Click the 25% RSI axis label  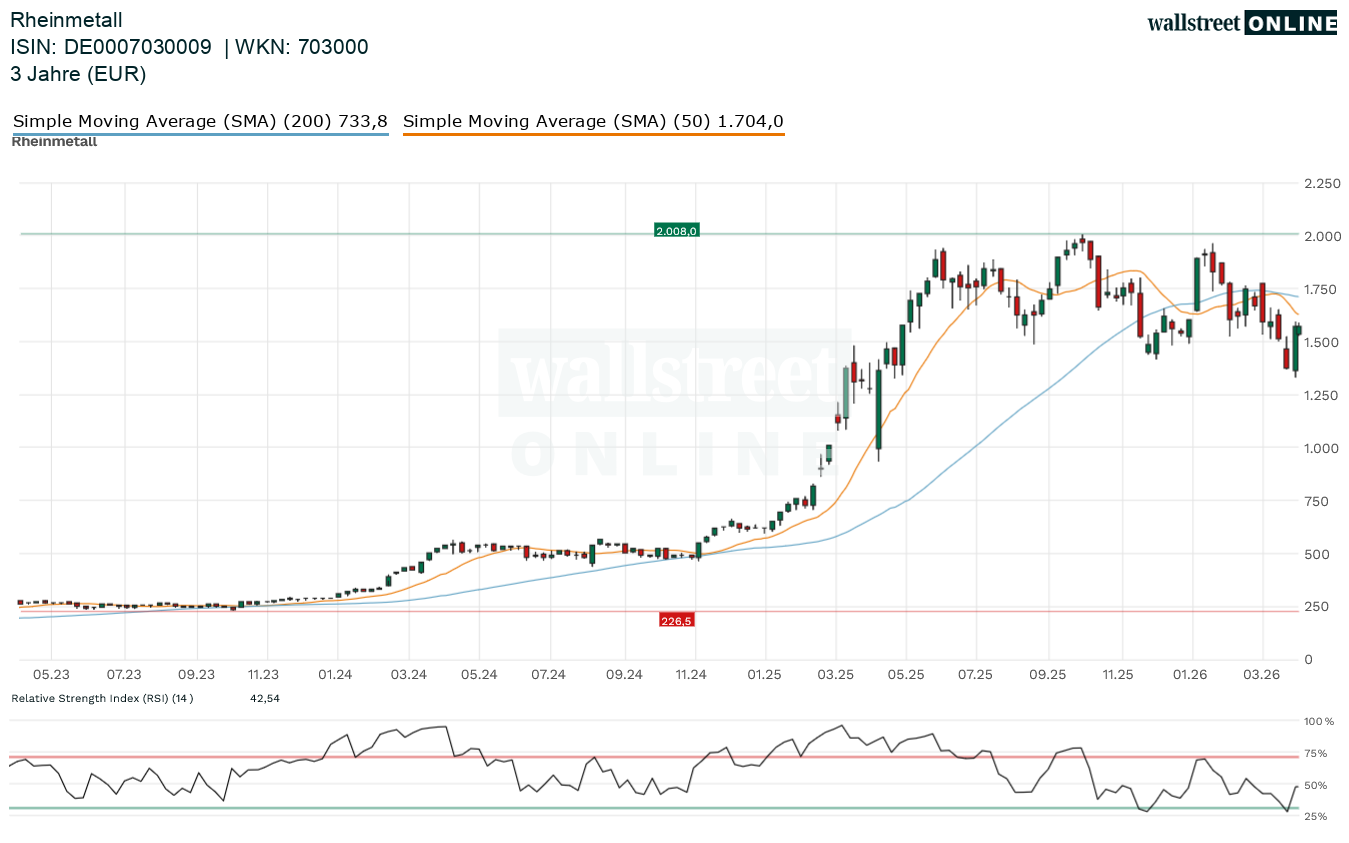[x=1315, y=817]
